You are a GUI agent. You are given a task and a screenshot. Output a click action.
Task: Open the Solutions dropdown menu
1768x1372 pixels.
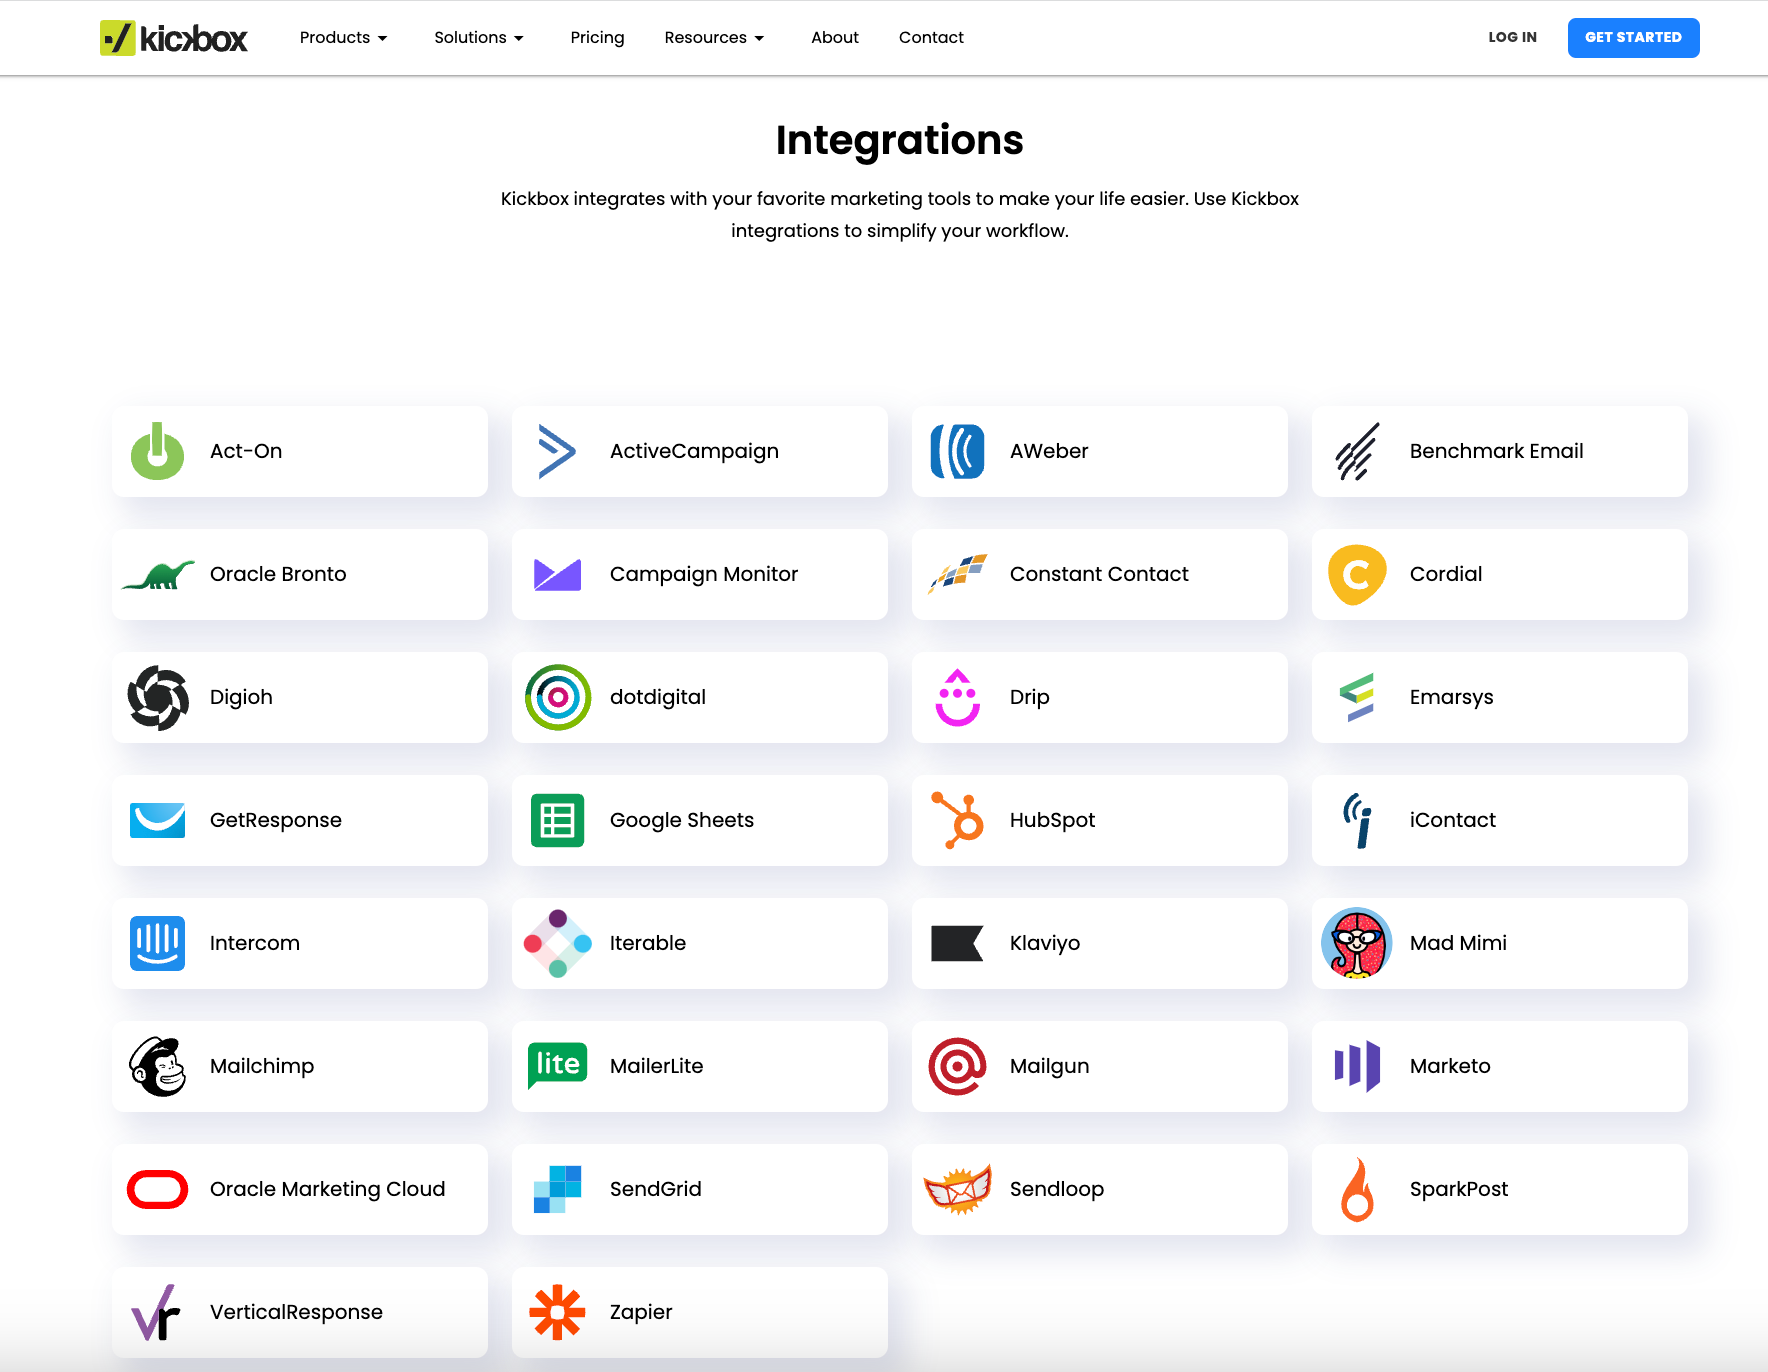pyautogui.click(x=478, y=38)
